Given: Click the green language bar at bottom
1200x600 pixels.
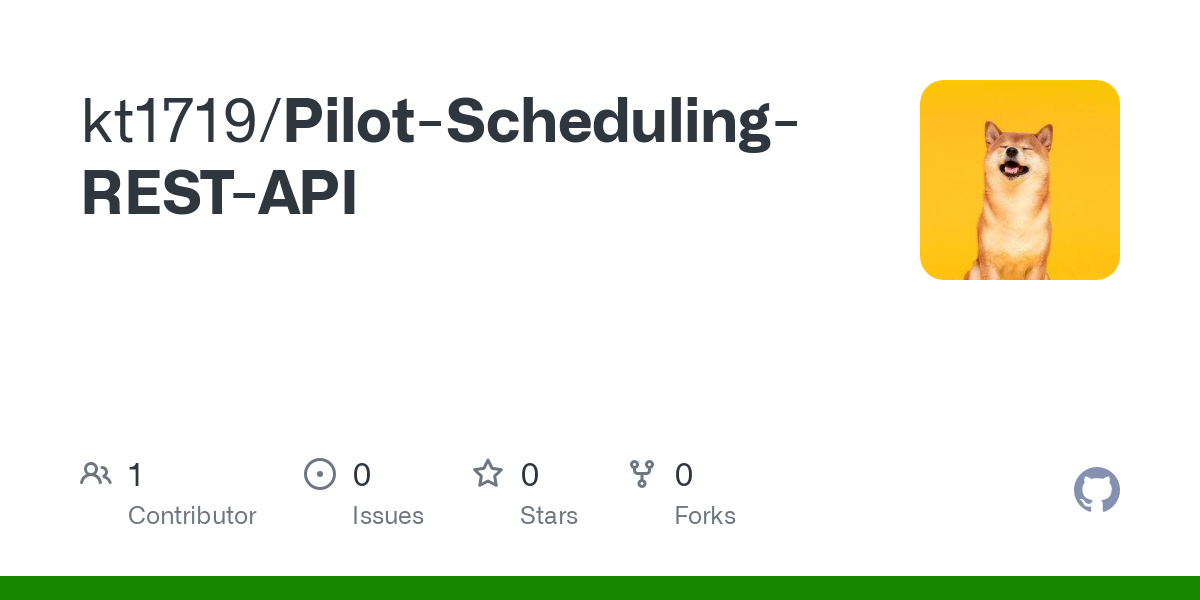Looking at the screenshot, I should pyautogui.click(x=600, y=588).
